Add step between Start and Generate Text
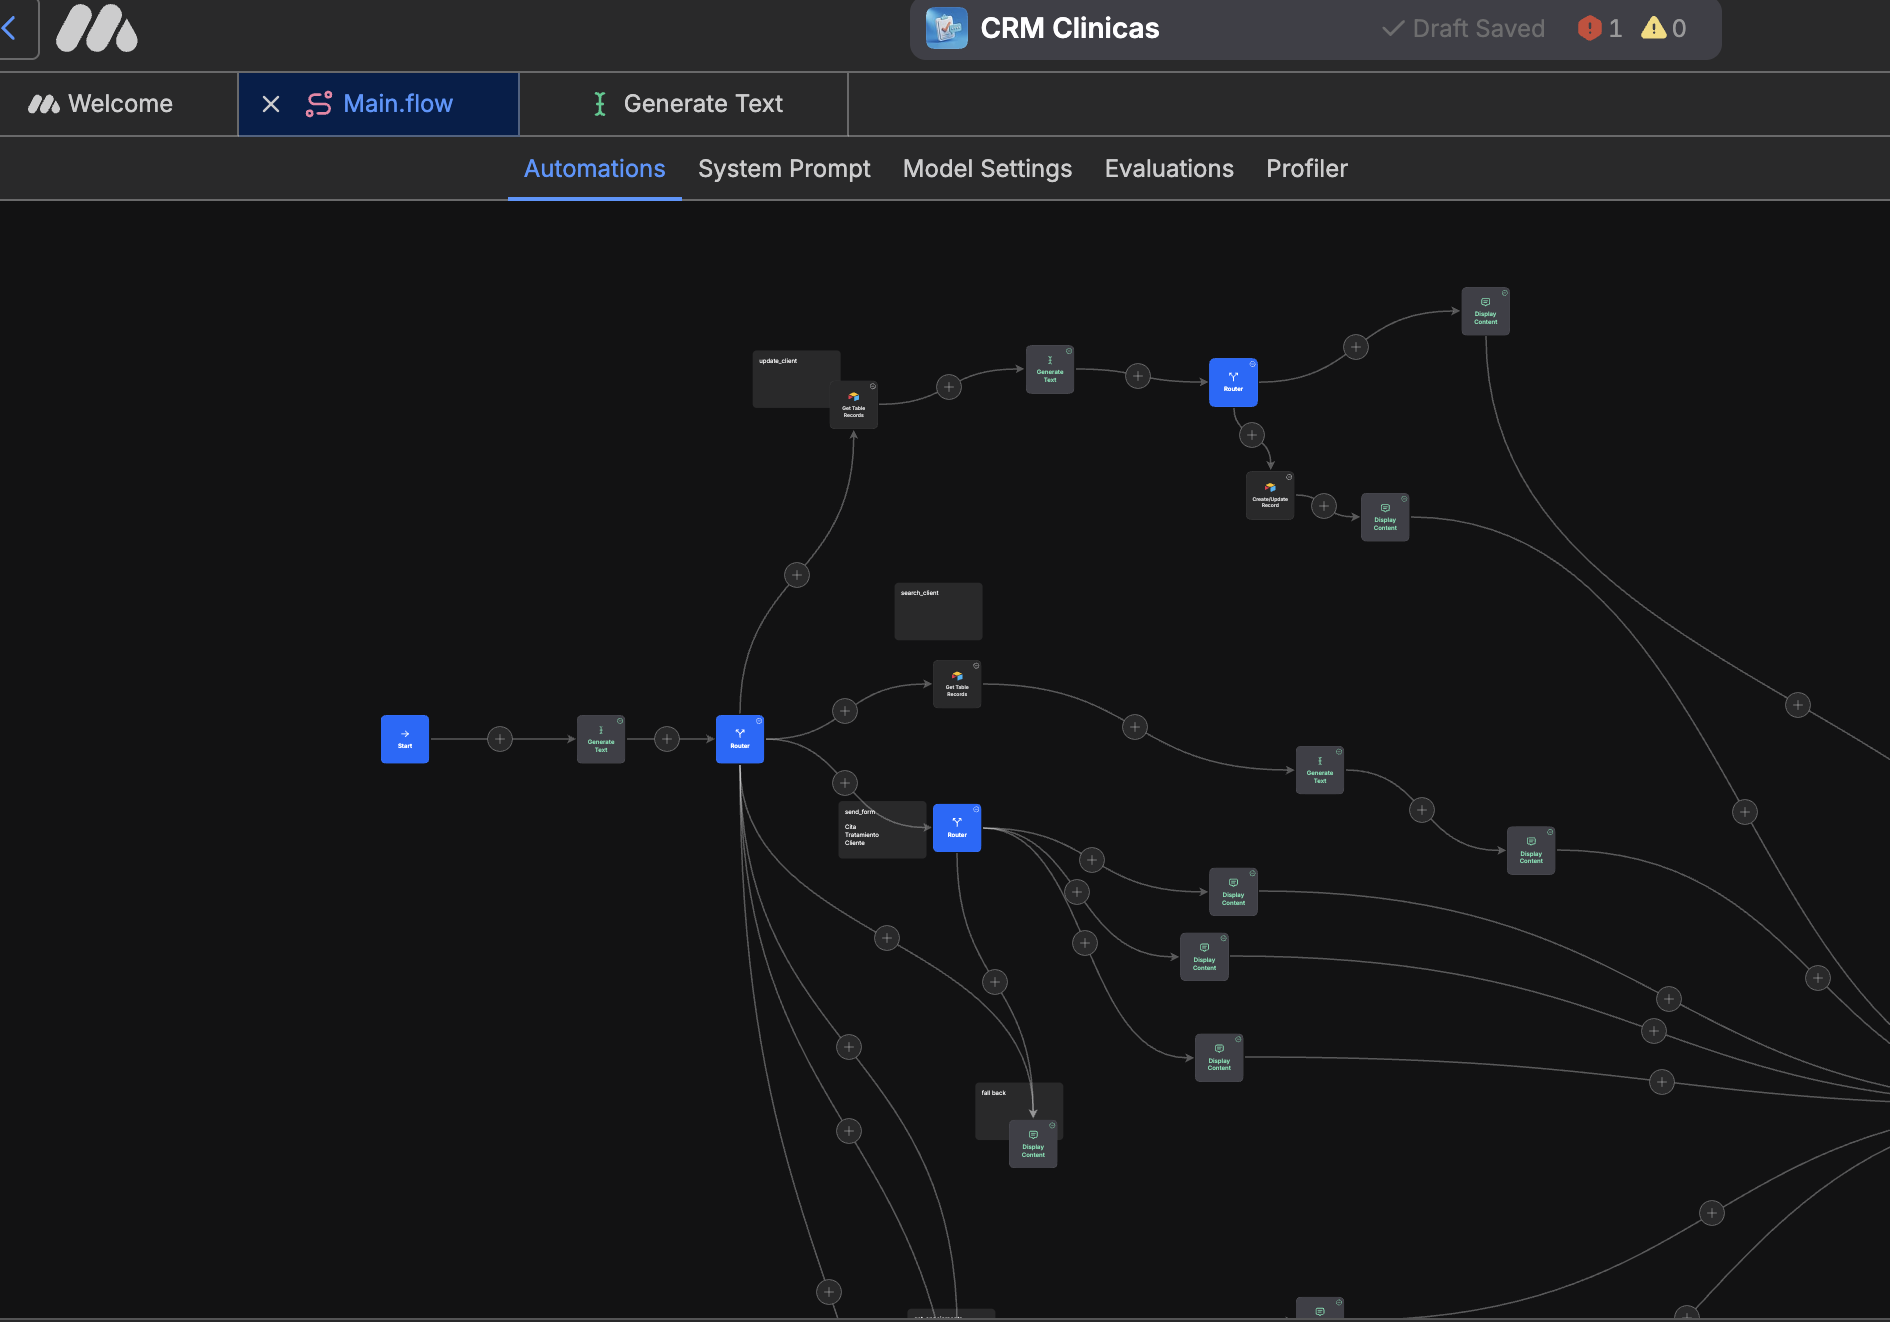The image size is (1890, 1322). pos(500,739)
